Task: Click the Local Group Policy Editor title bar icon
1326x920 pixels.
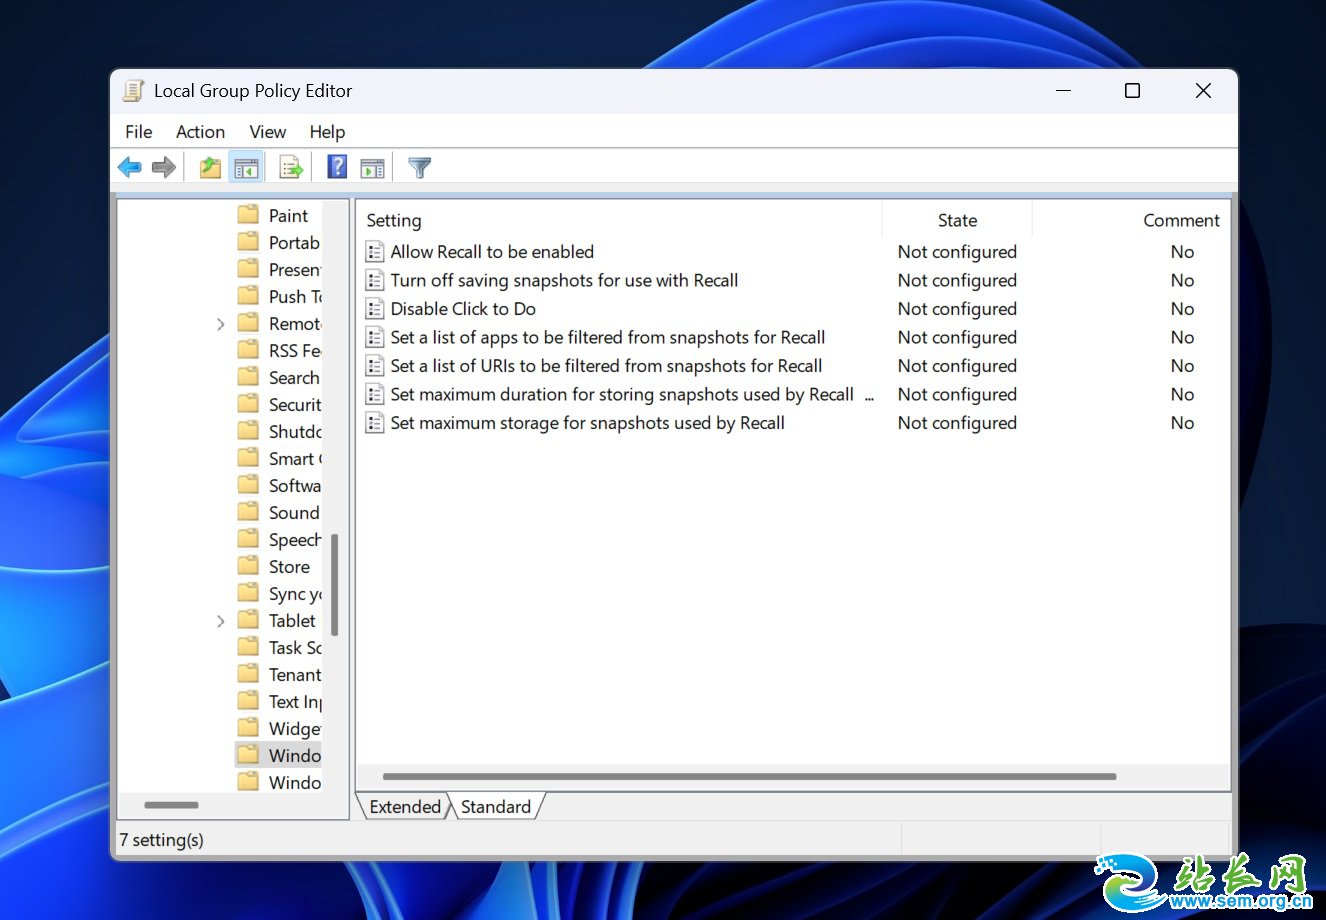Action: (x=131, y=90)
